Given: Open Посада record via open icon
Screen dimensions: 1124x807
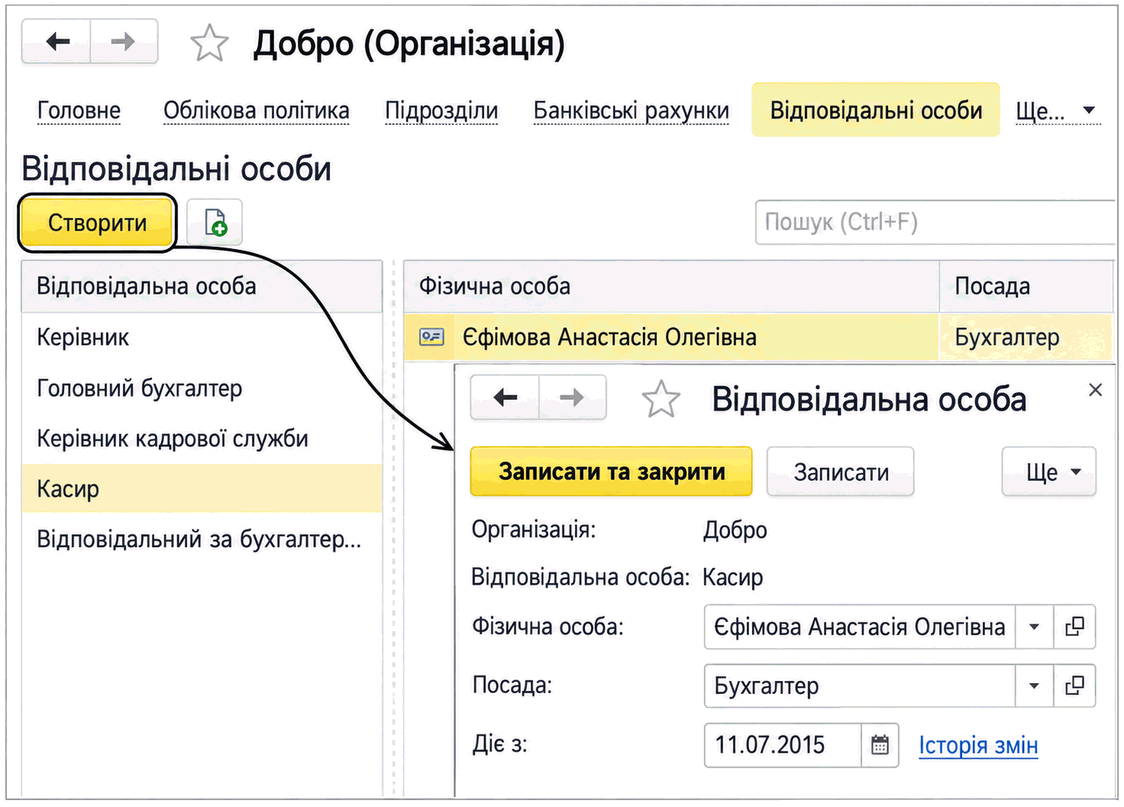Looking at the screenshot, I should tap(1074, 686).
